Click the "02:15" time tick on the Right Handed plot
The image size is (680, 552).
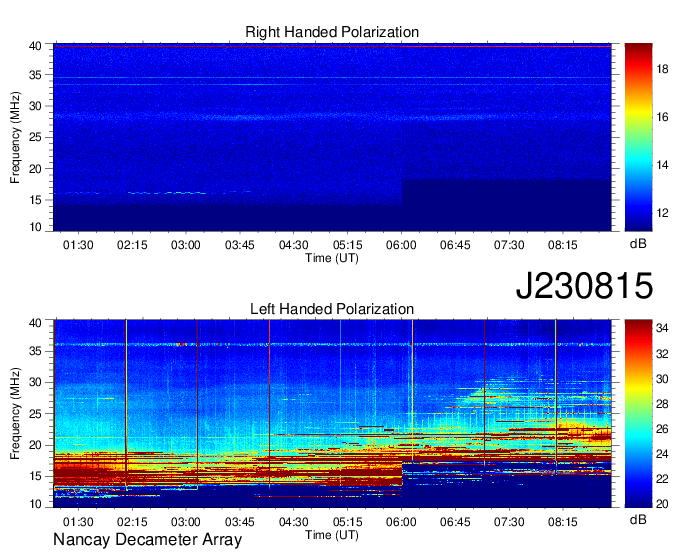pos(132,245)
